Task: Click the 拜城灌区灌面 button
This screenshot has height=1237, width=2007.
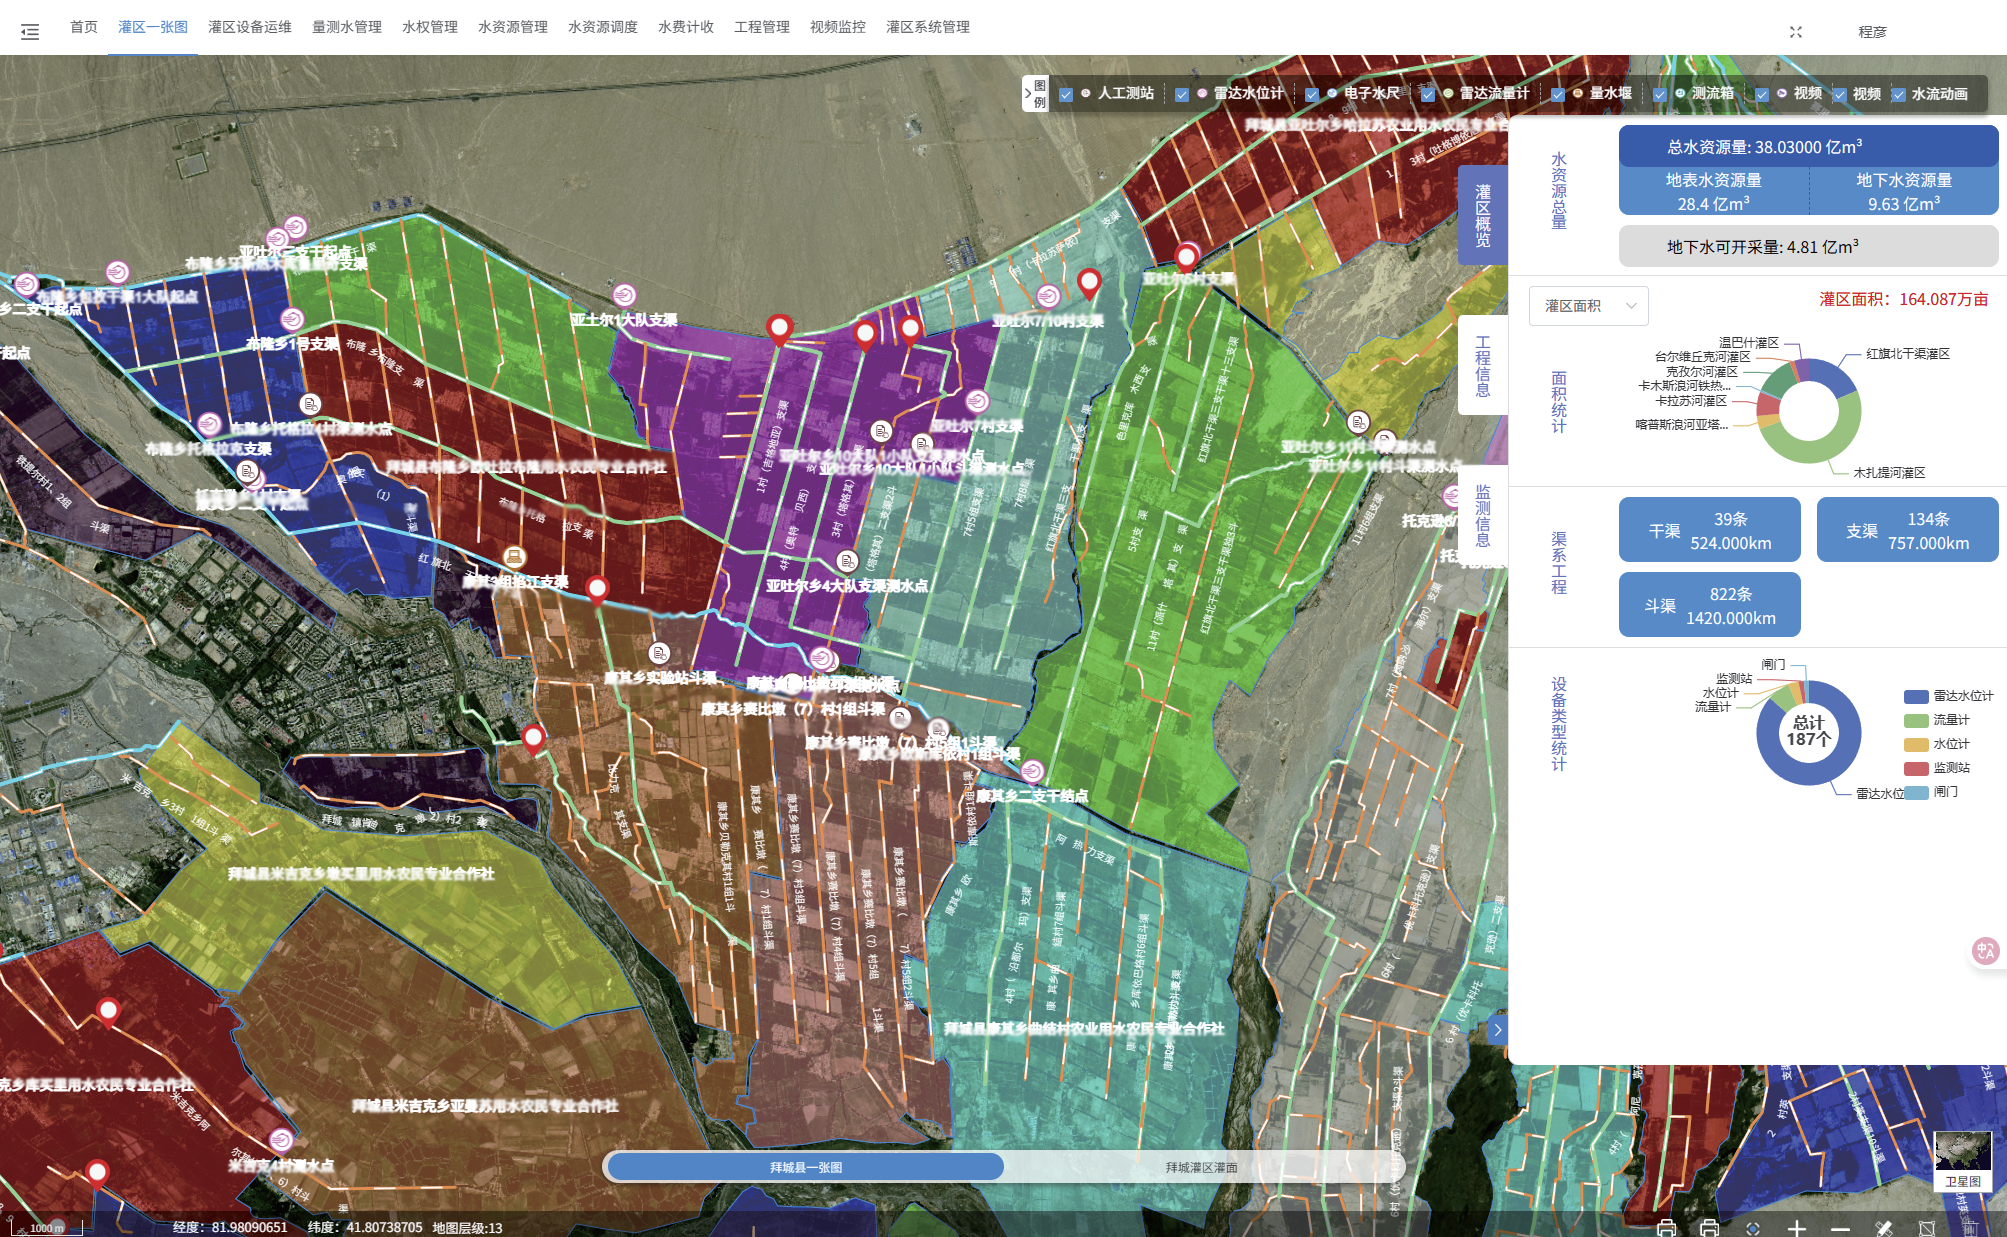Action: click(1201, 1167)
